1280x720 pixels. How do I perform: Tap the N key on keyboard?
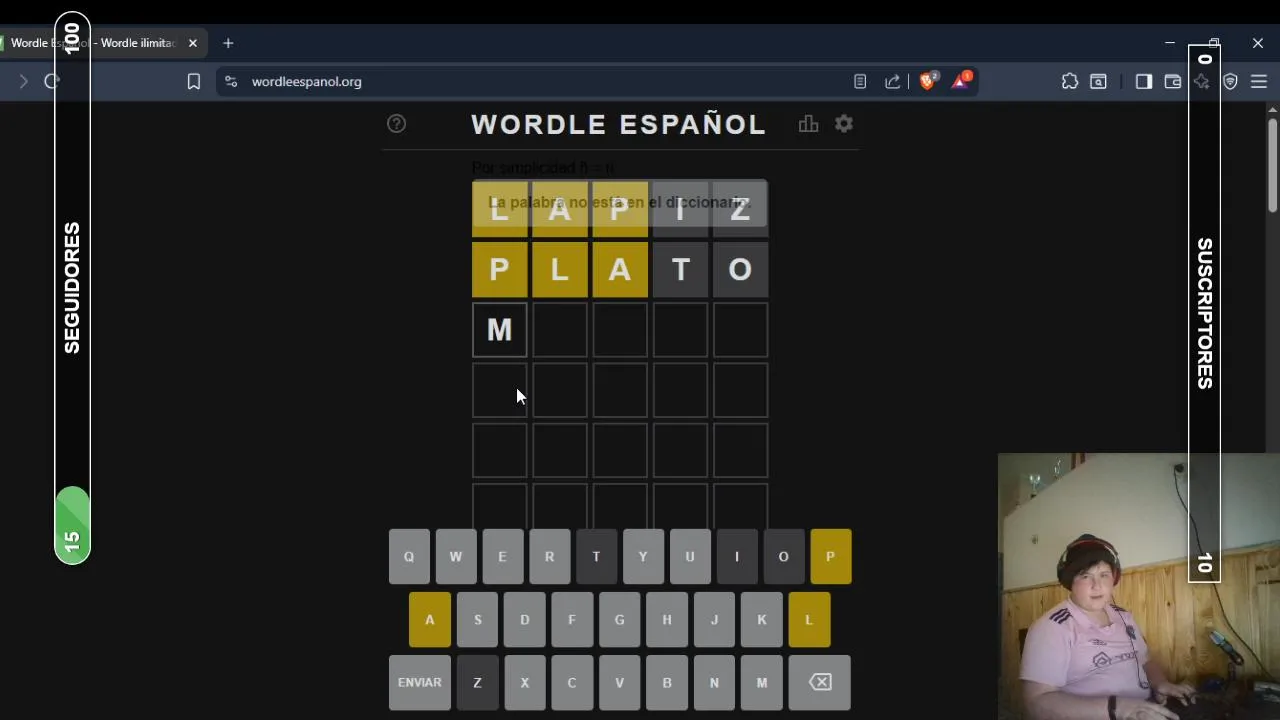pos(714,682)
